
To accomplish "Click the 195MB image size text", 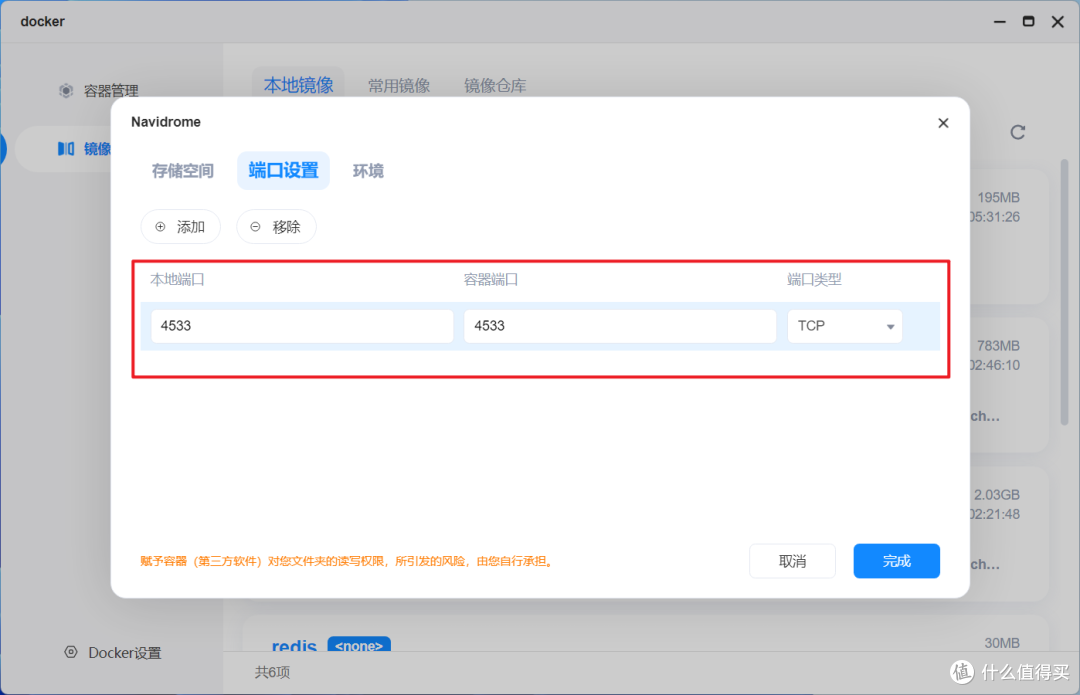I will (x=998, y=198).
